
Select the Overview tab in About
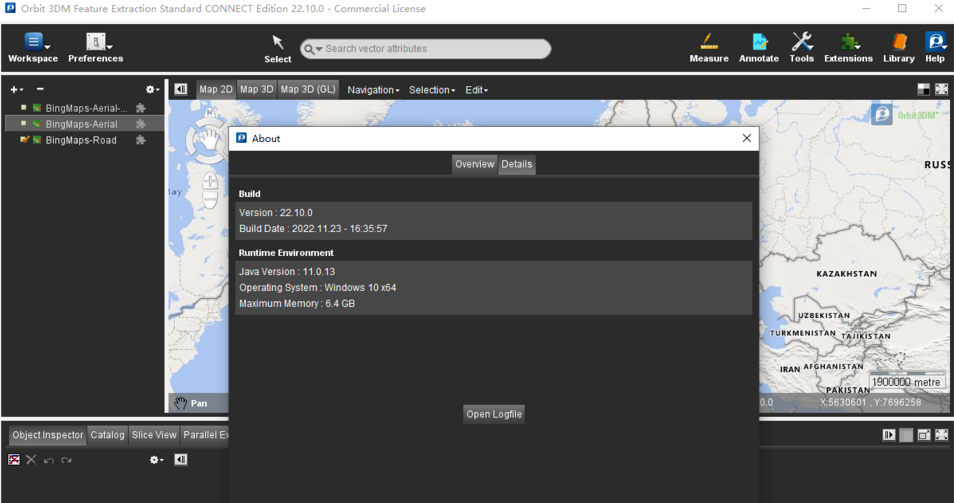click(x=475, y=164)
